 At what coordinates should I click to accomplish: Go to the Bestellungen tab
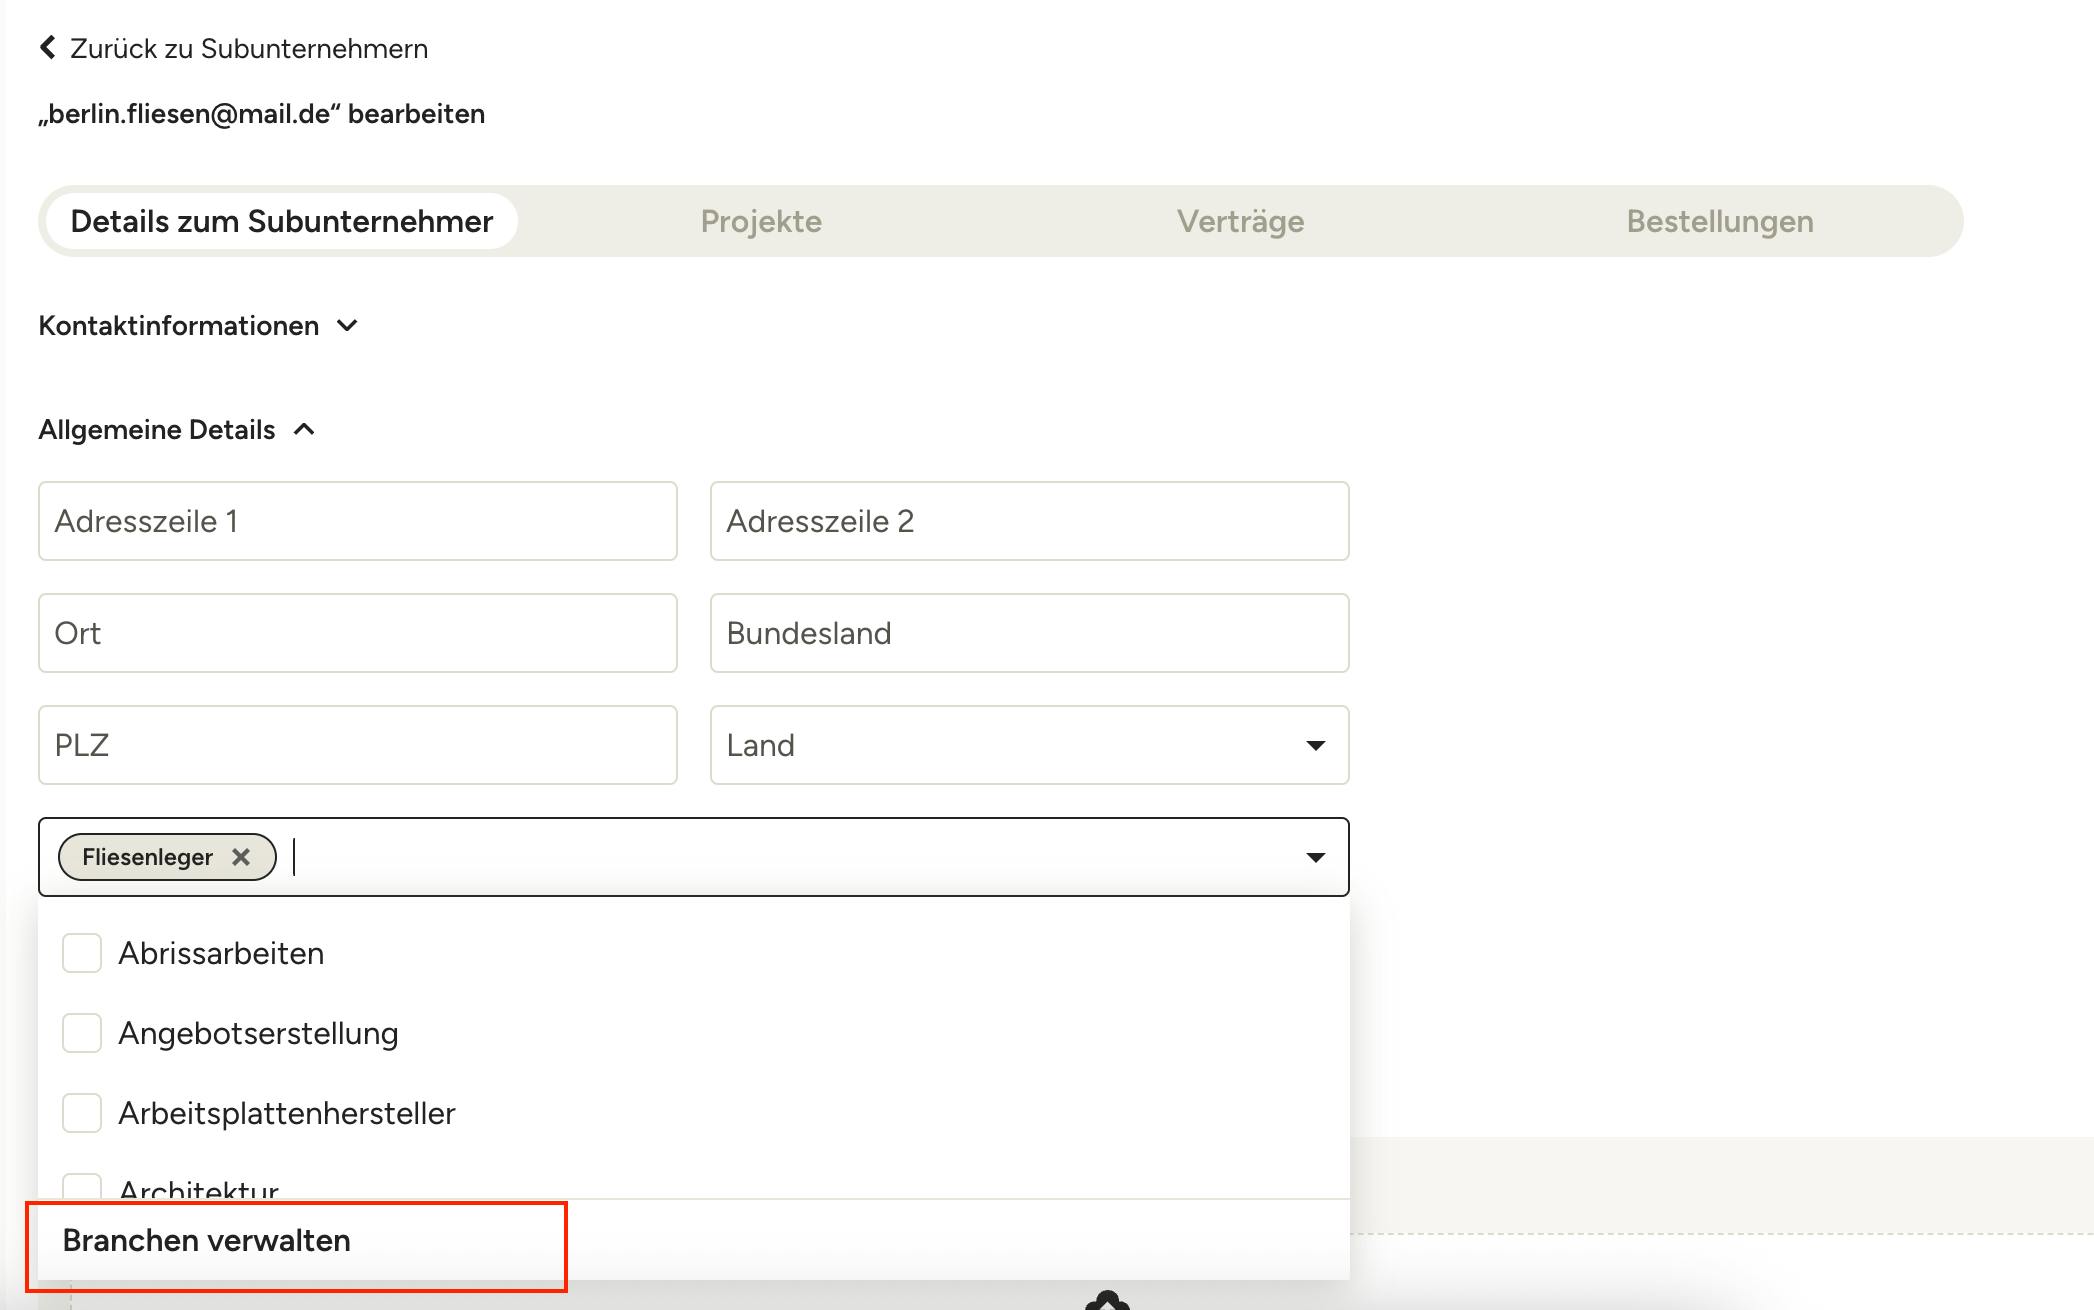1720,221
